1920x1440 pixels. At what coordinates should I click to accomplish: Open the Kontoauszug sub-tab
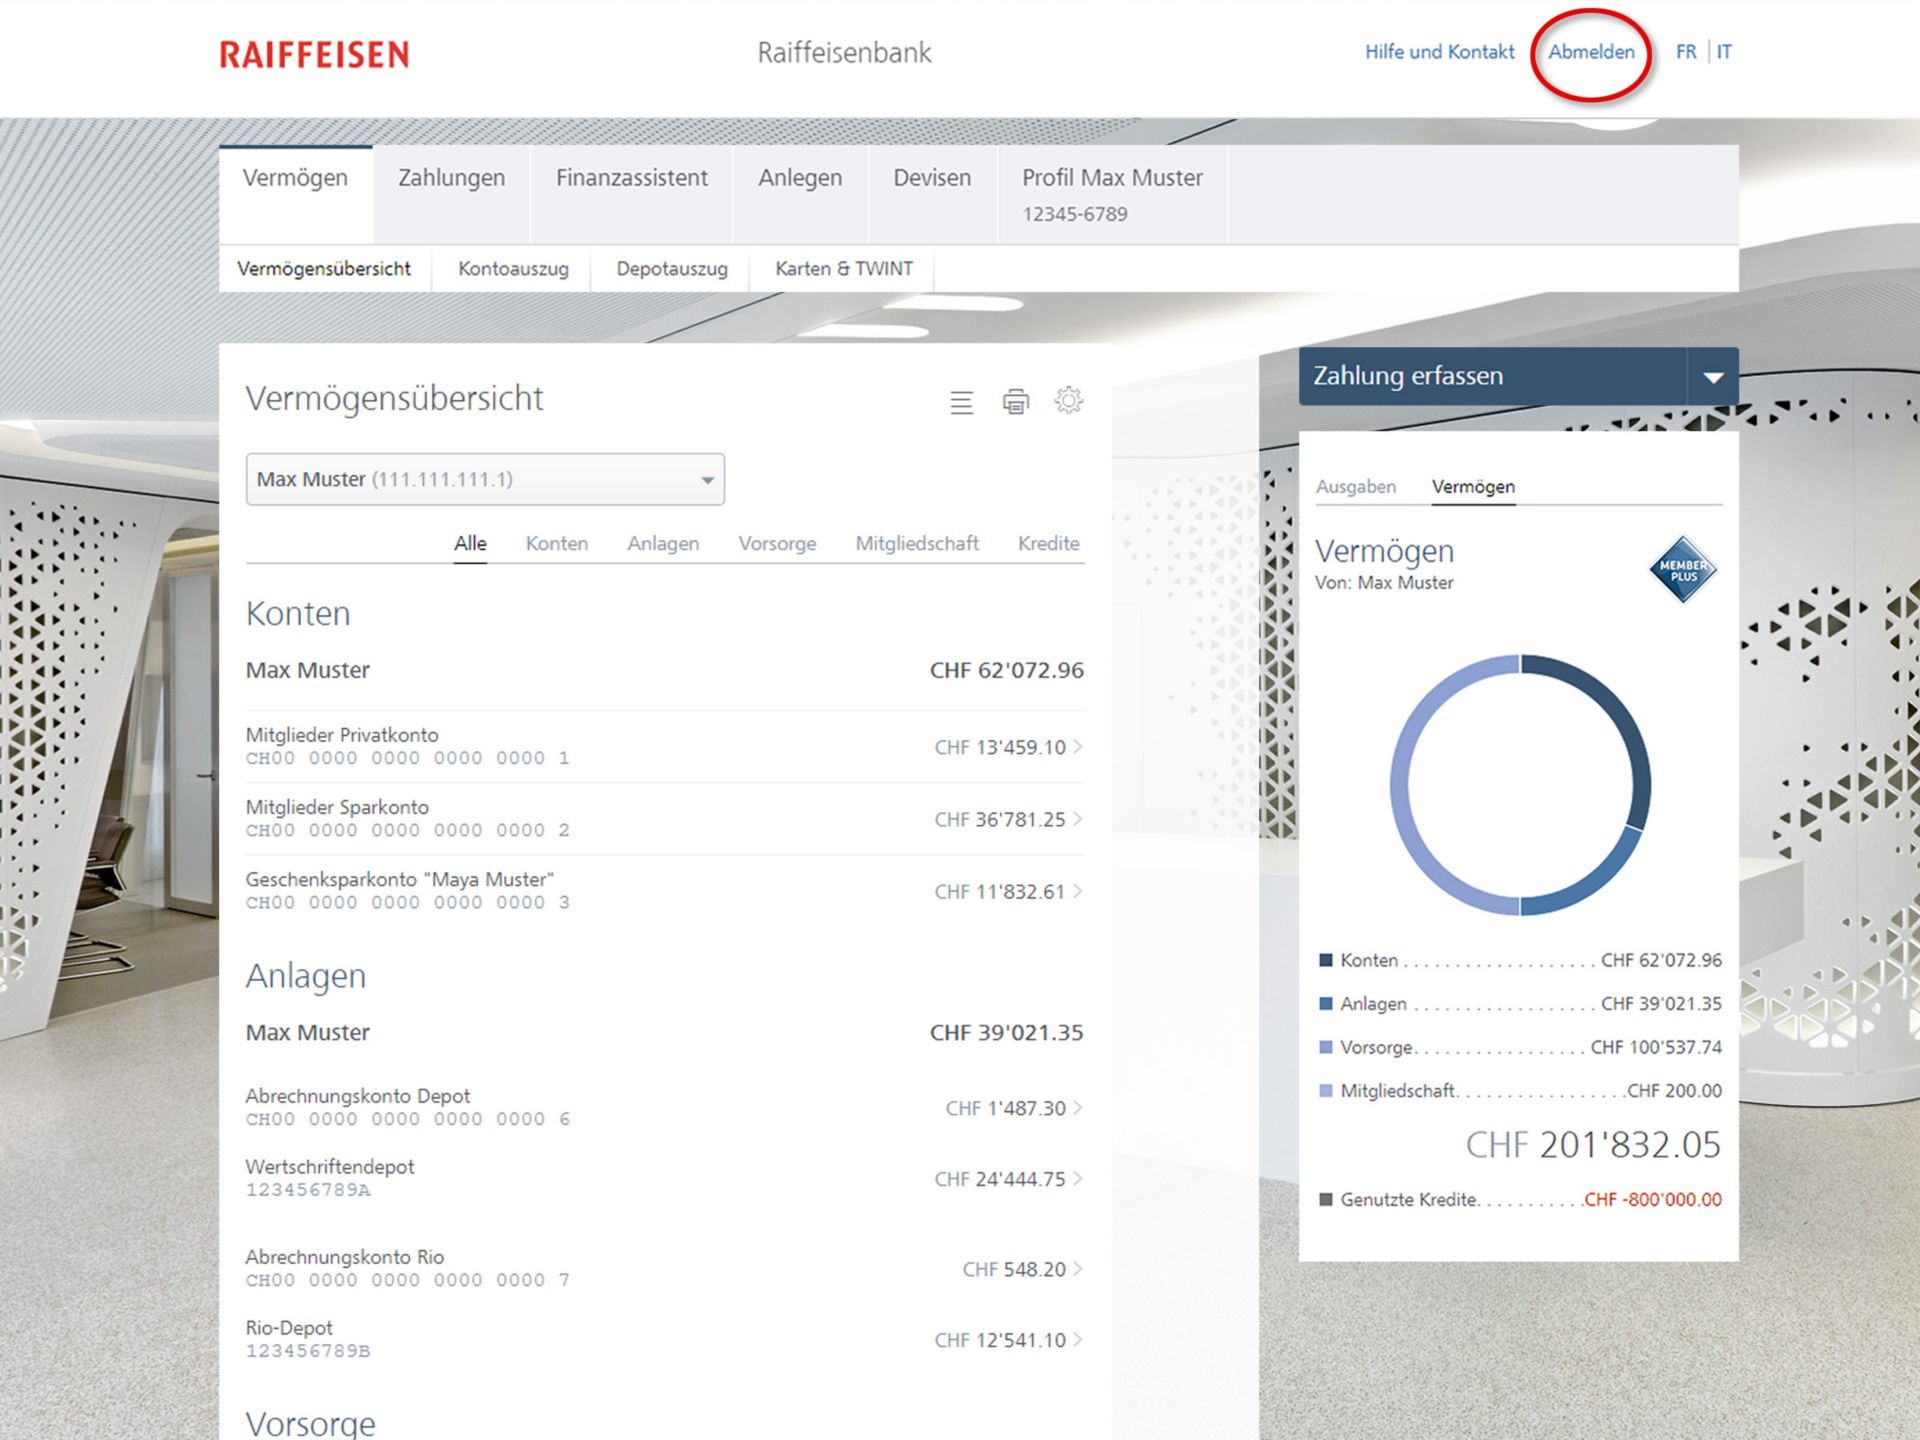(513, 269)
